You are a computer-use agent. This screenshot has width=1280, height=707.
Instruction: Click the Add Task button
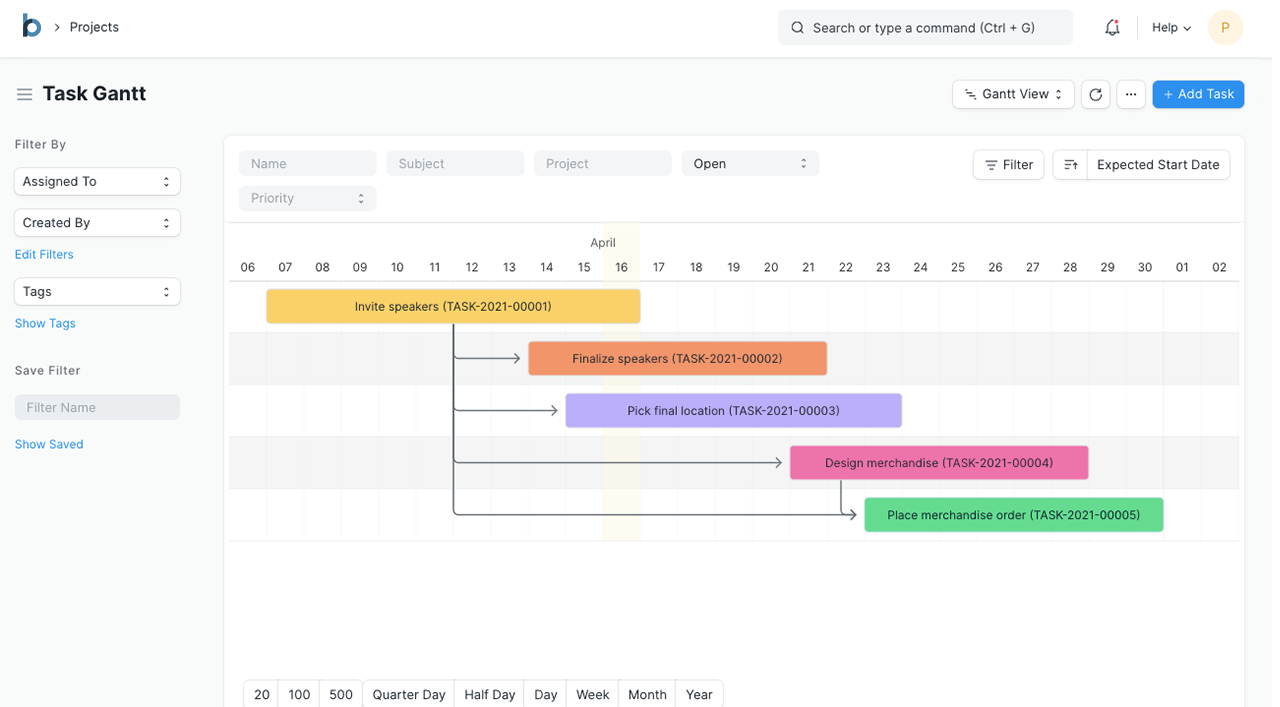pos(1198,94)
